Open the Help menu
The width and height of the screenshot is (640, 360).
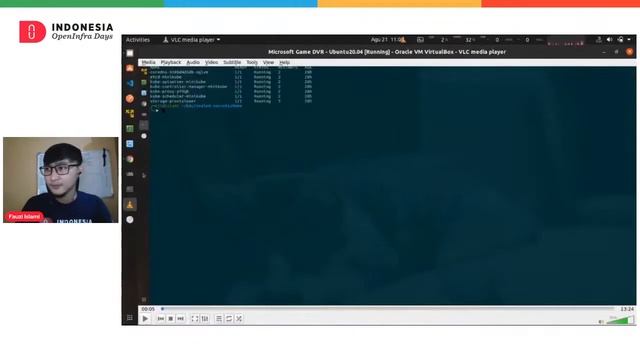(284, 62)
